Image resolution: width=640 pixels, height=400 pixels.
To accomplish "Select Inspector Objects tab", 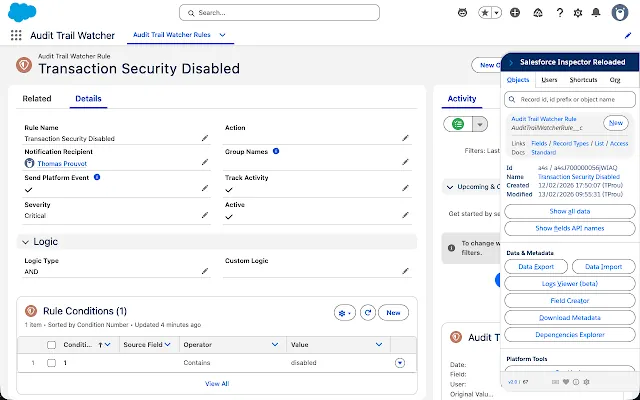I will pos(518,80).
